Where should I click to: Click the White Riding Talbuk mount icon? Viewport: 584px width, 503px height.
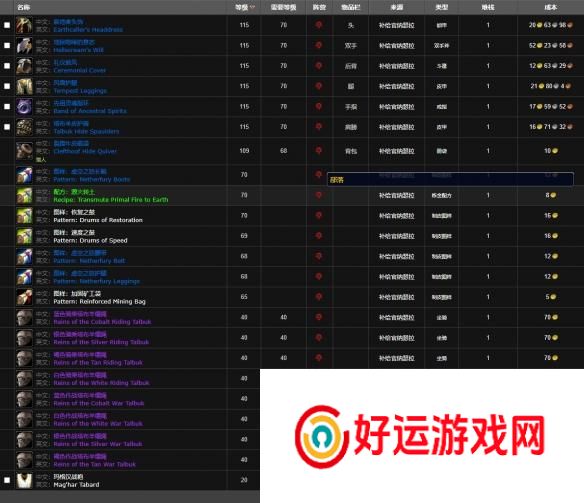coord(24,379)
